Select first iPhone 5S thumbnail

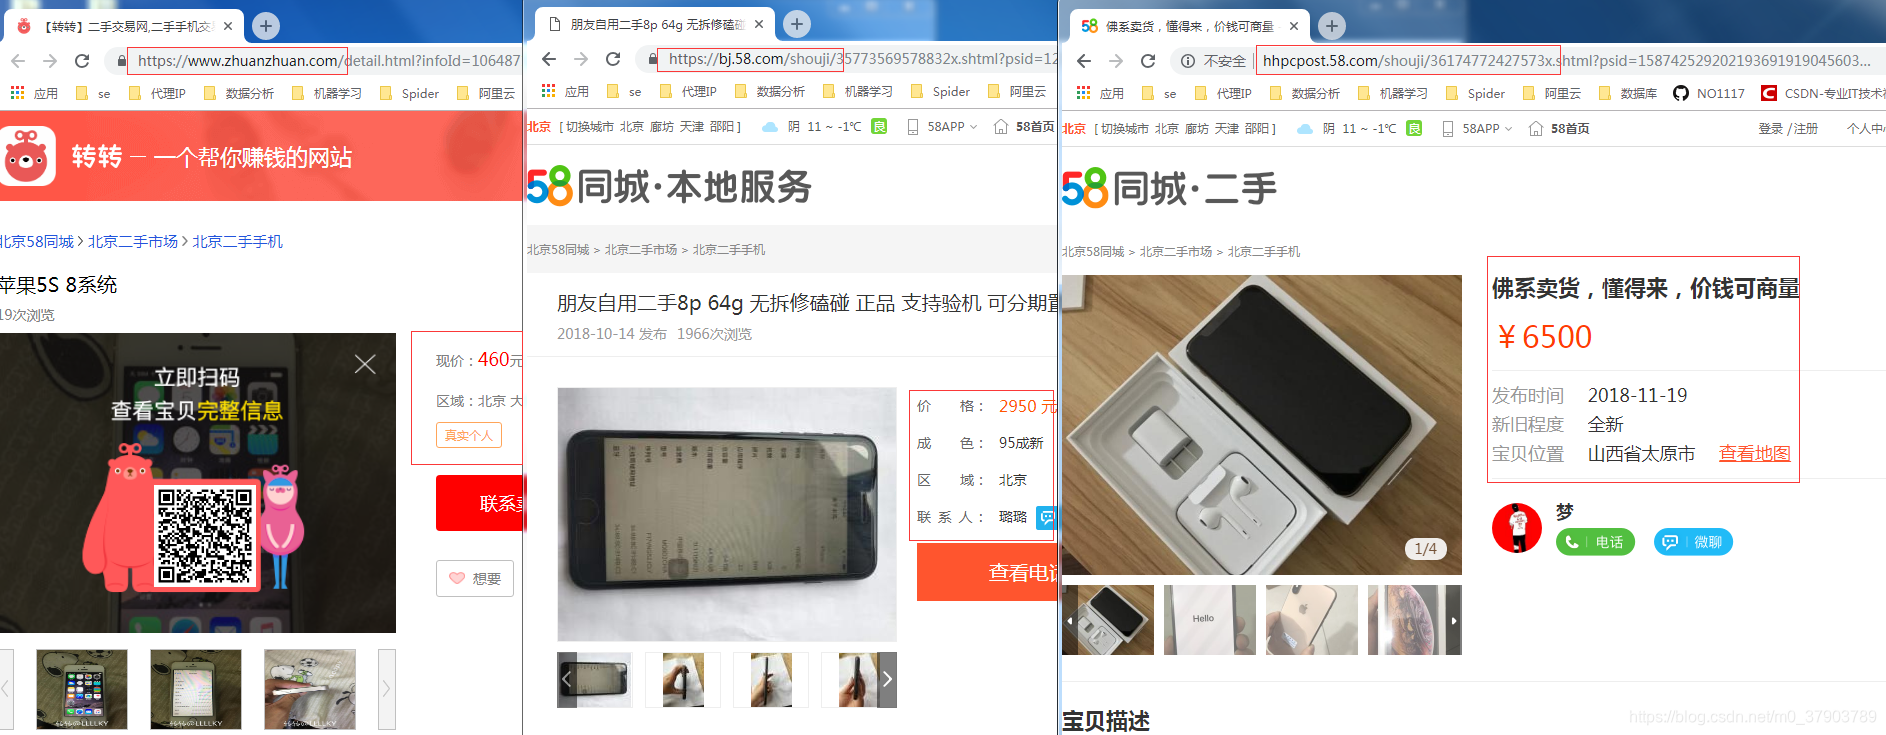pyautogui.click(x=82, y=689)
